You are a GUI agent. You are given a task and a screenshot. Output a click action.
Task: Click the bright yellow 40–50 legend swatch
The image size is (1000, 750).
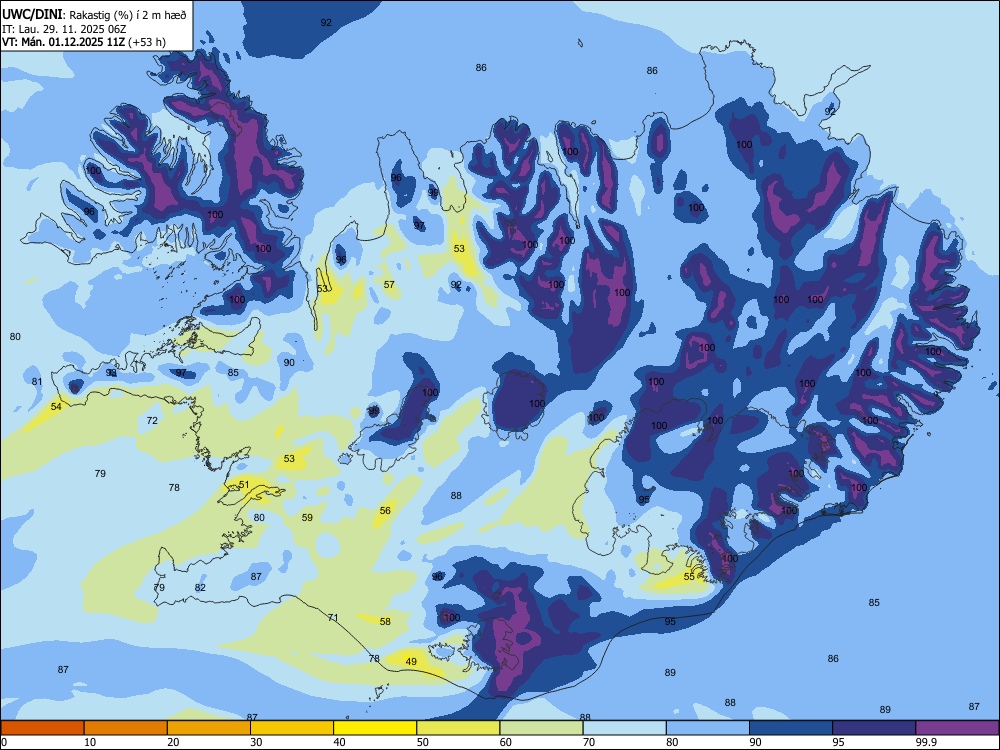click(x=375, y=728)
